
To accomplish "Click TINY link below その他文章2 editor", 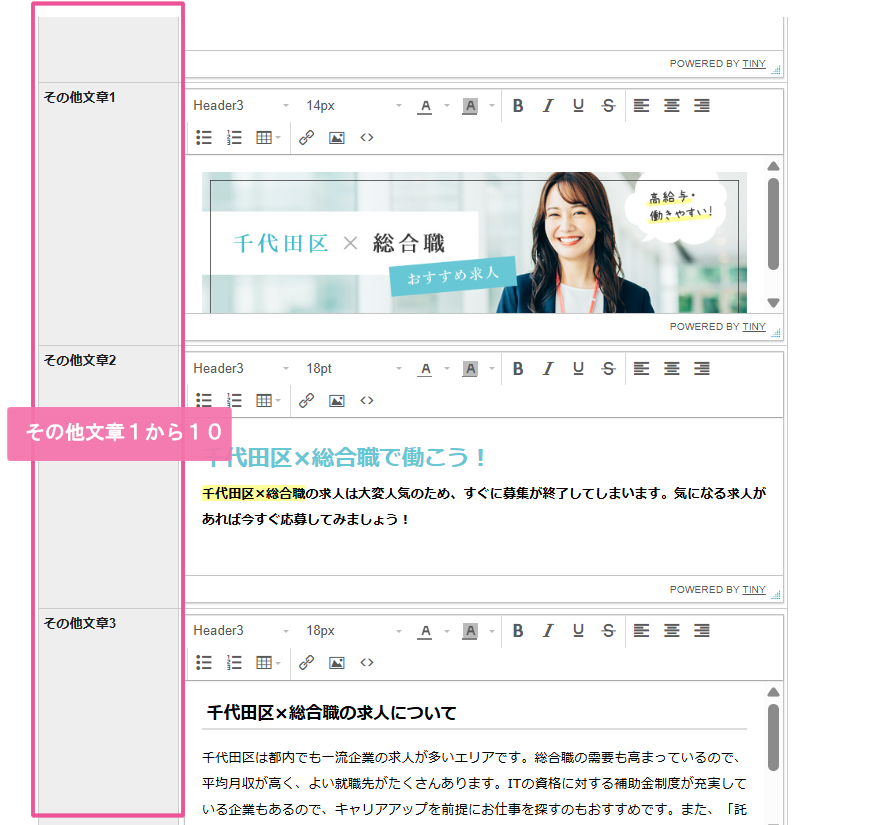I will pyautogui.click(x=754, y=590).
